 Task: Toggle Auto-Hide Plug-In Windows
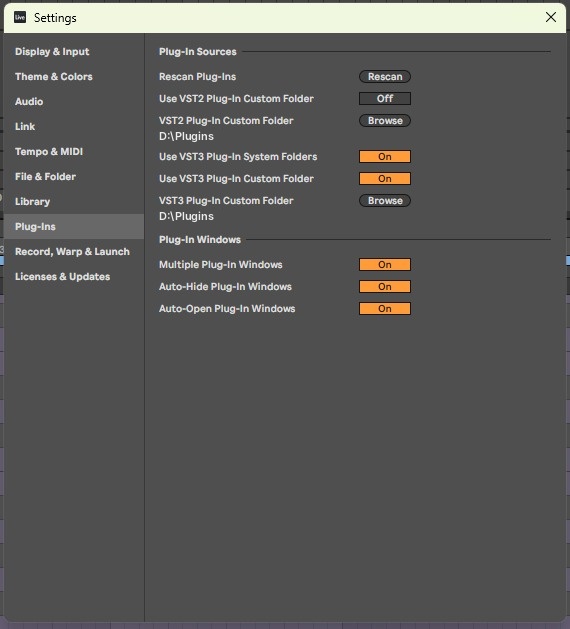(385, 287)
